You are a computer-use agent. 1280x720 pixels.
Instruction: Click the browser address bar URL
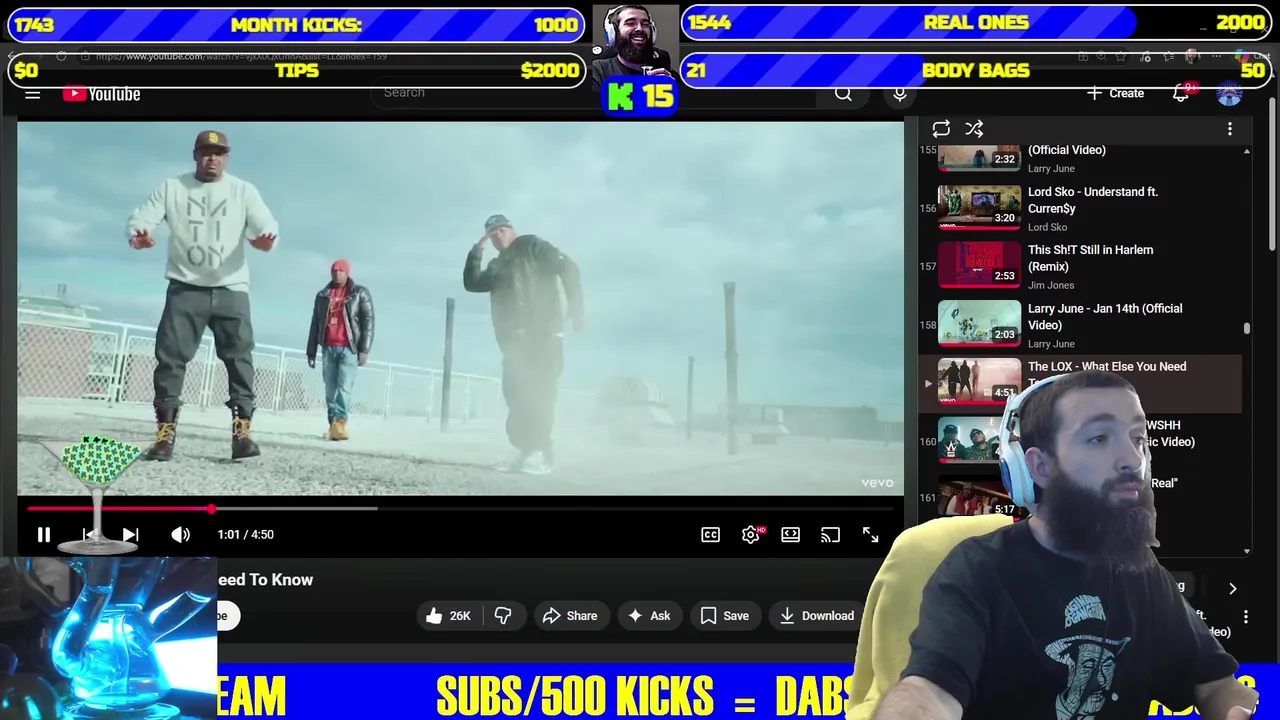point(240,57)
